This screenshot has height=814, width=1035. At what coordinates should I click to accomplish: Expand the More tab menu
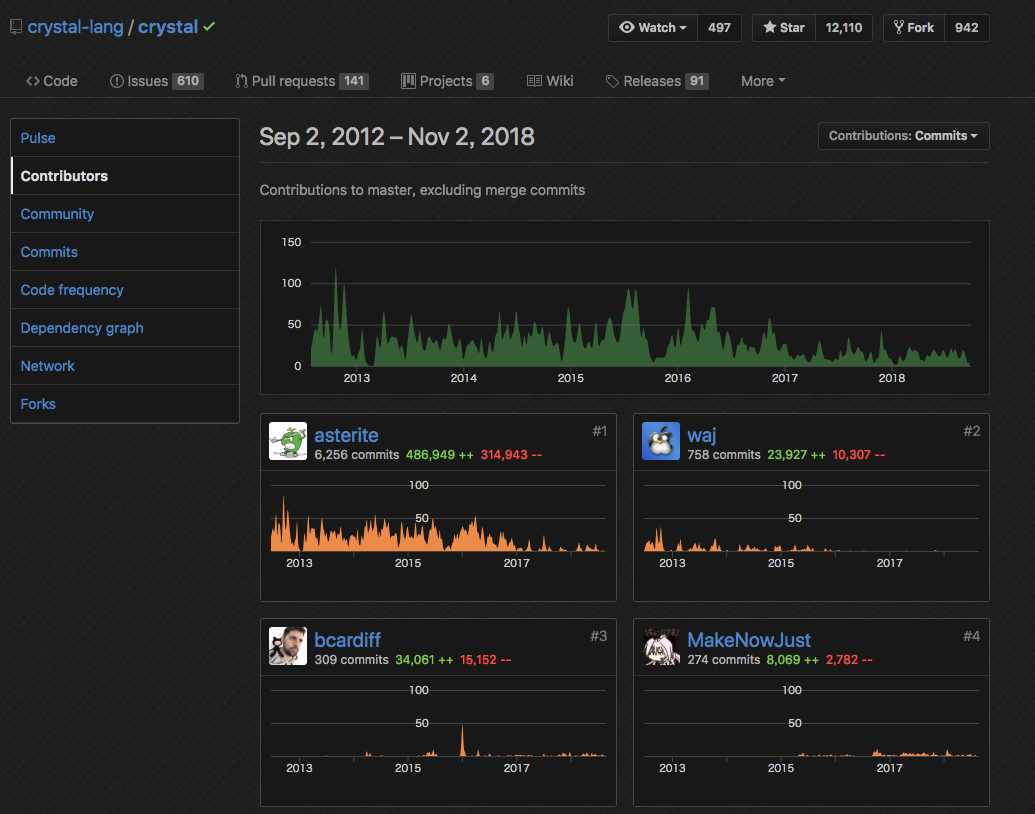tap(763, 81)
